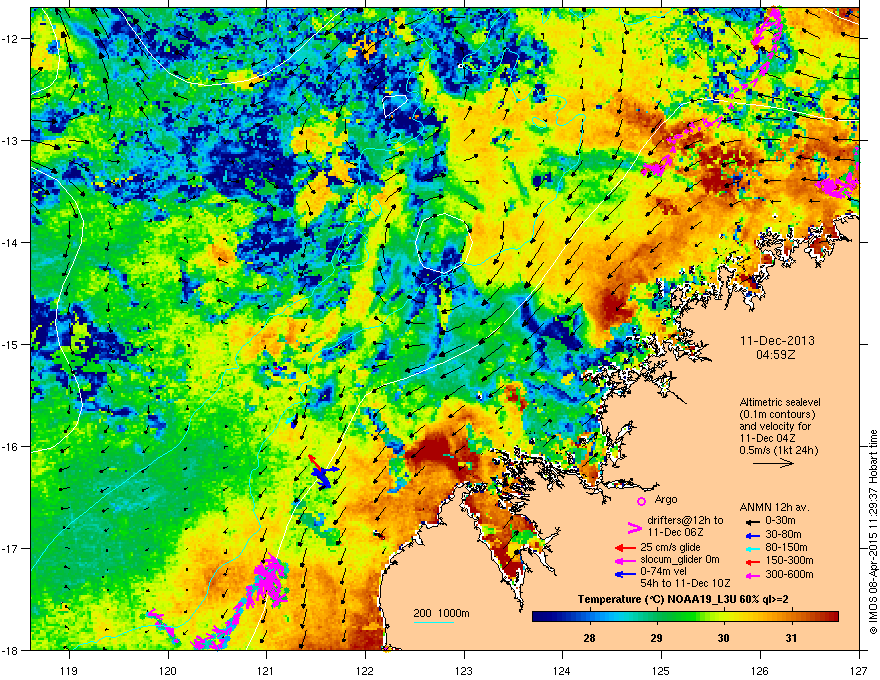Click the temperature color bar at 28
Image resolution: width=880 pixels, height=680 pixels.
(589, 617)
